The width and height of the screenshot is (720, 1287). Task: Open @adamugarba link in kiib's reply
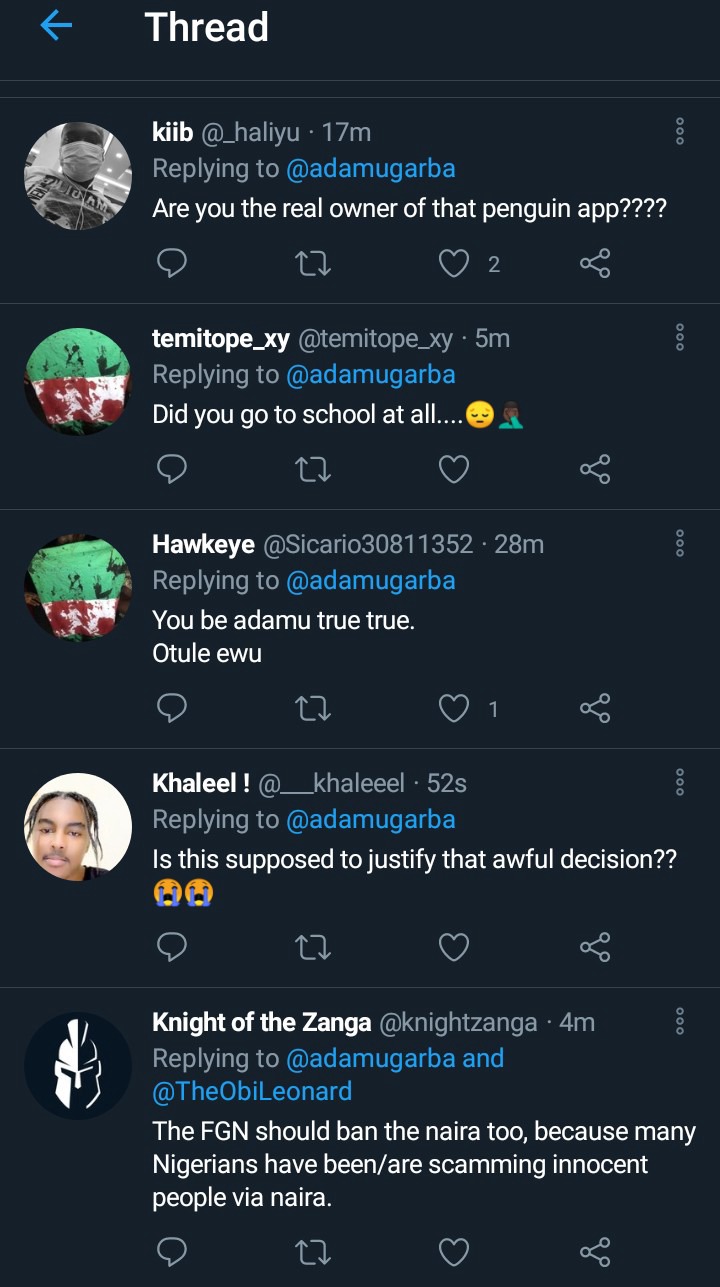coord(371,168)
